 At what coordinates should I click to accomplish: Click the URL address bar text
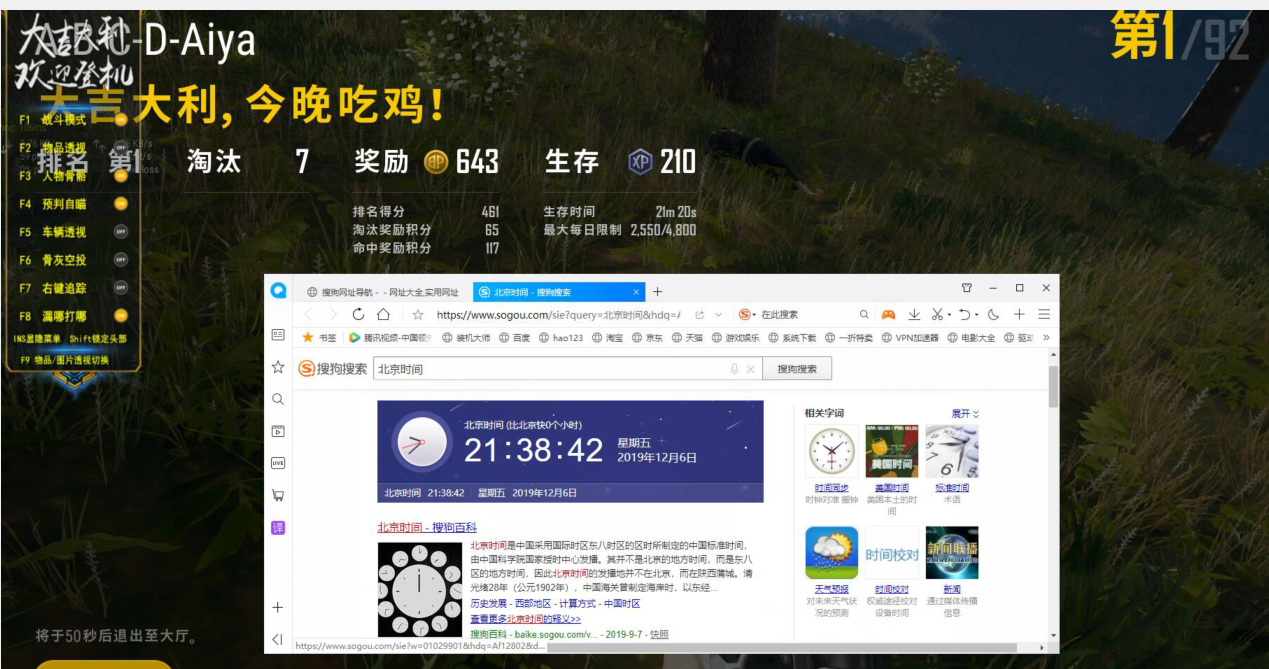pos(558,314)
